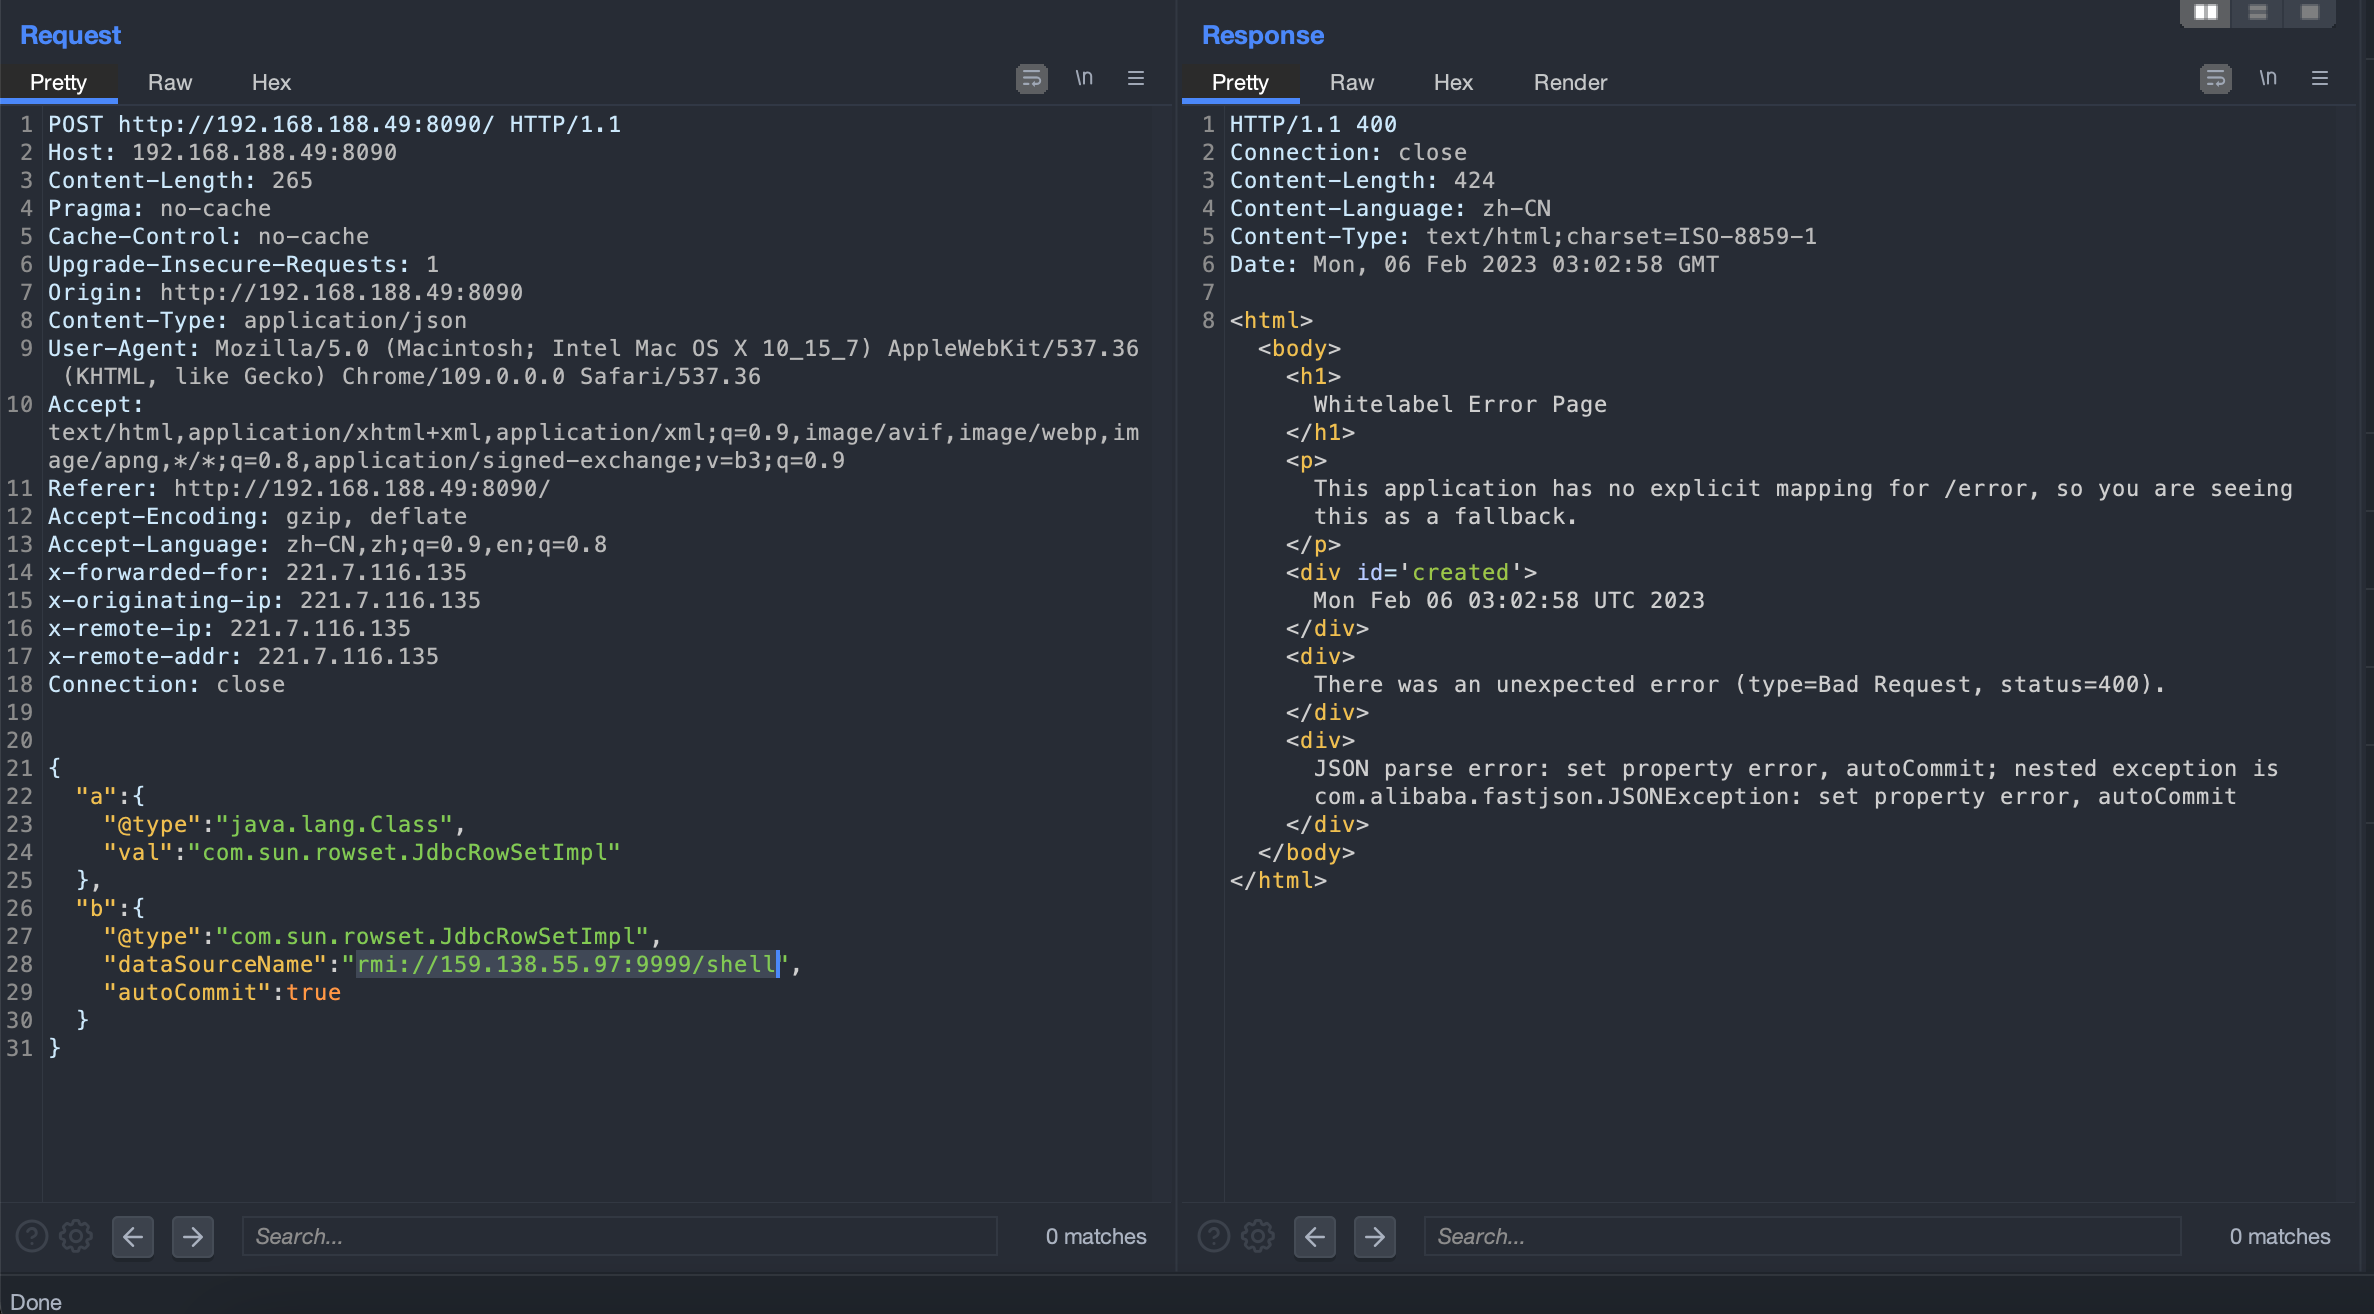Select top-bottom split layout icon

click(x=2258, y=12)
